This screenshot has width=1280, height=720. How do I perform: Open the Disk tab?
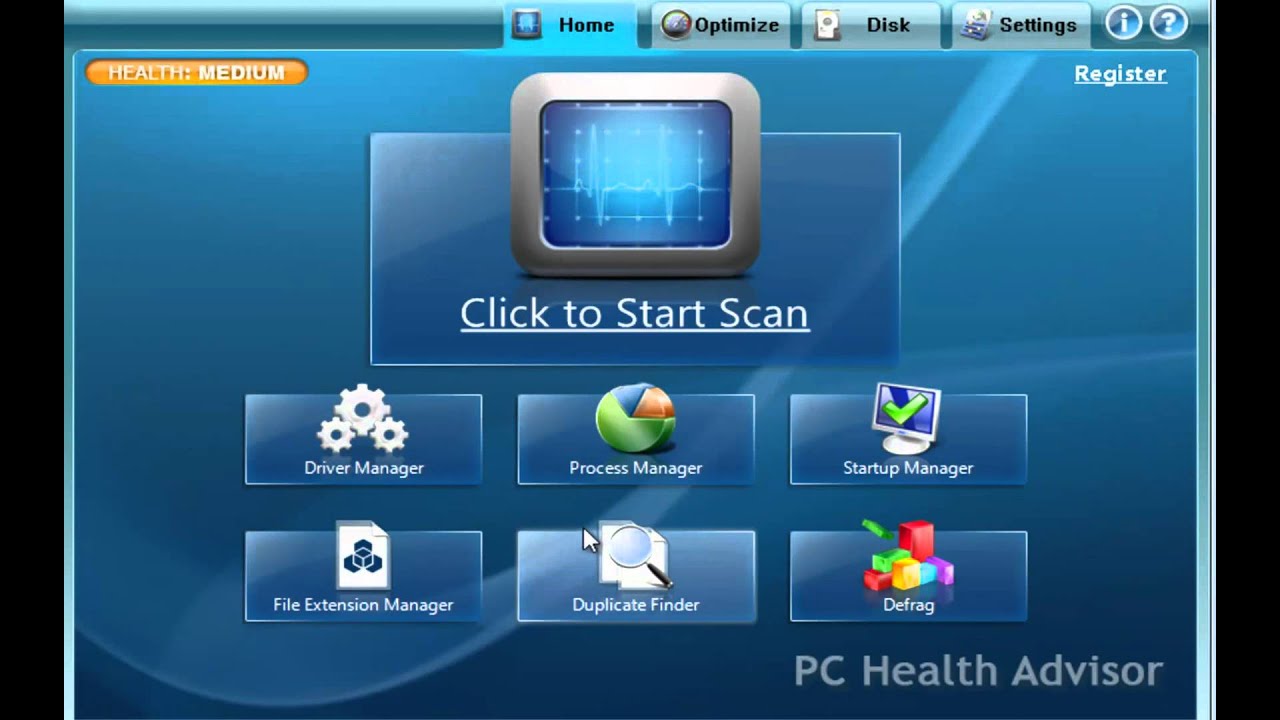click(x=869, y=25)
